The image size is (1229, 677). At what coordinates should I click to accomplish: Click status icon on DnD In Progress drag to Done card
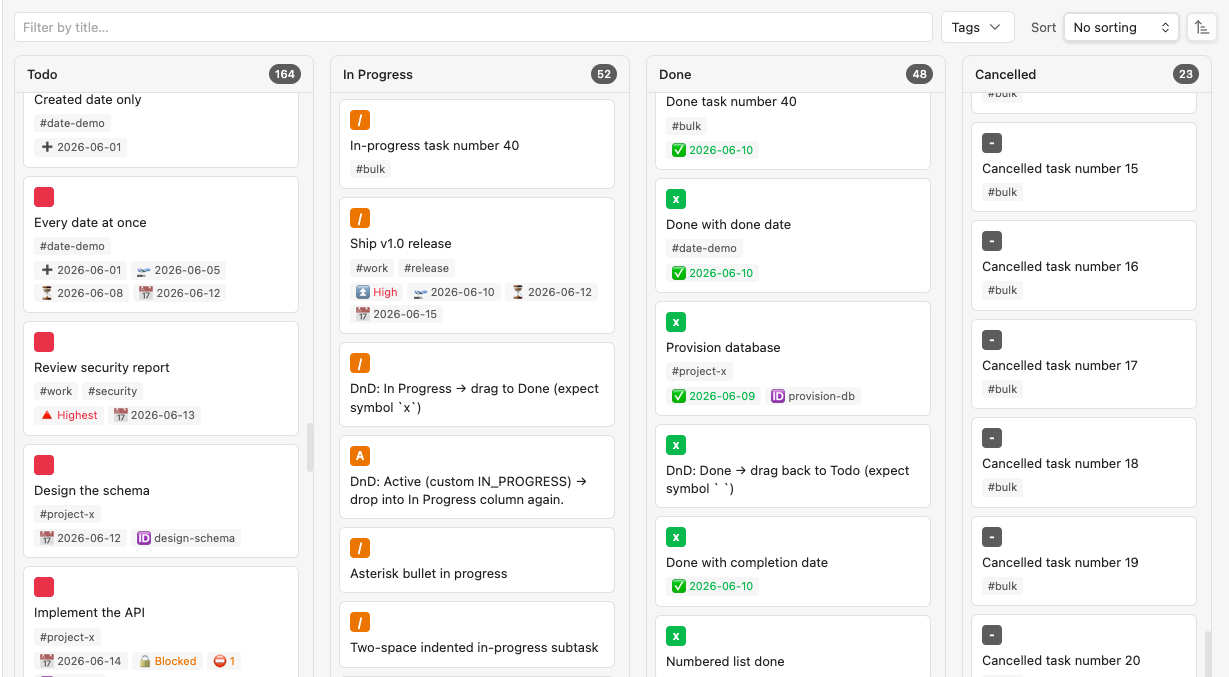[x=360, y=363]
